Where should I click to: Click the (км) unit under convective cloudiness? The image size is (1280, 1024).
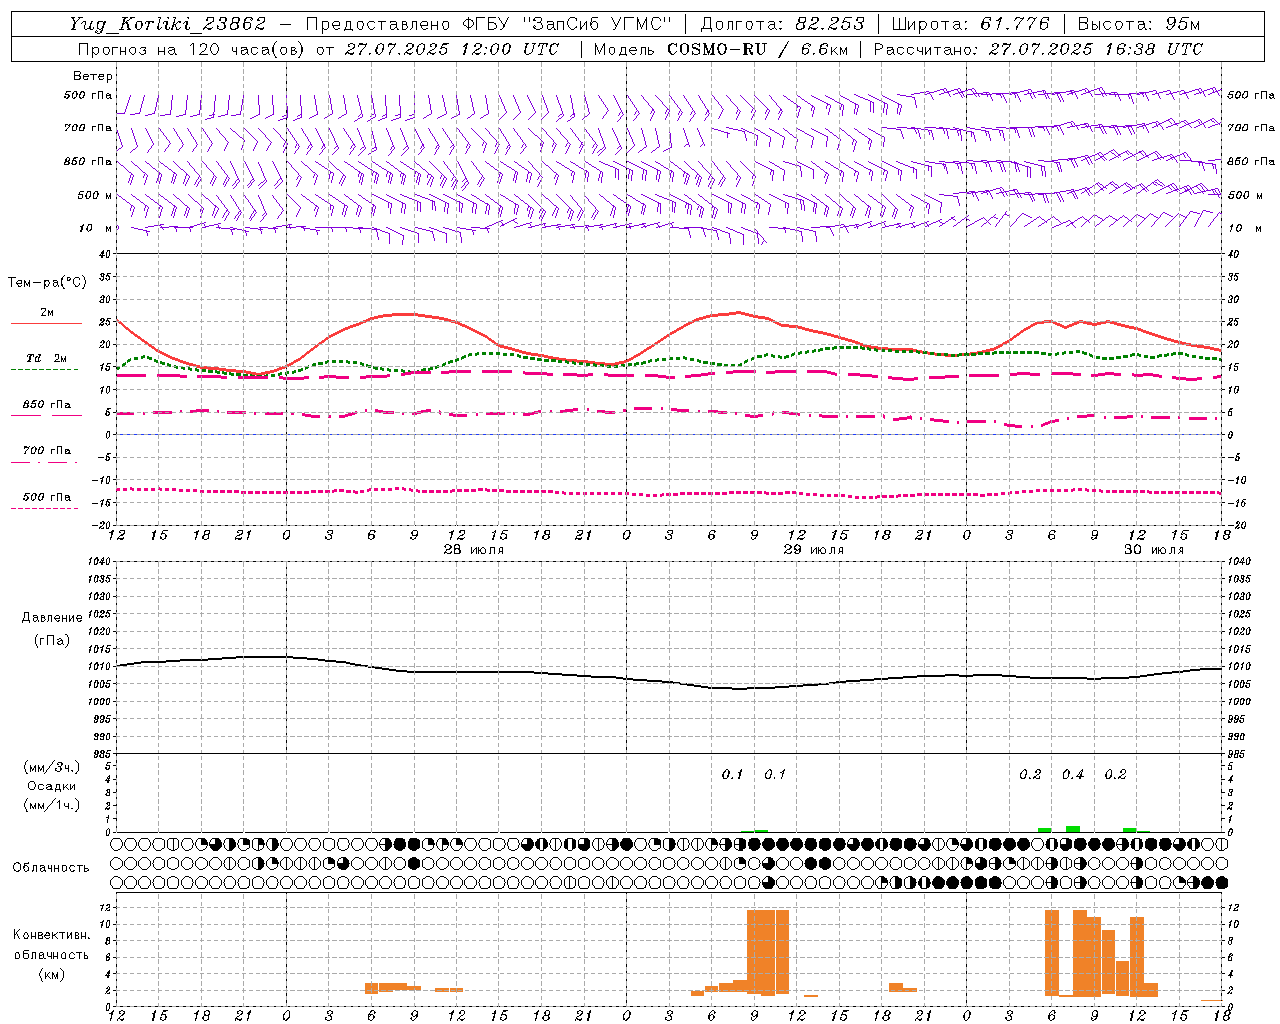pyautogui.click(x=51, y=974)
